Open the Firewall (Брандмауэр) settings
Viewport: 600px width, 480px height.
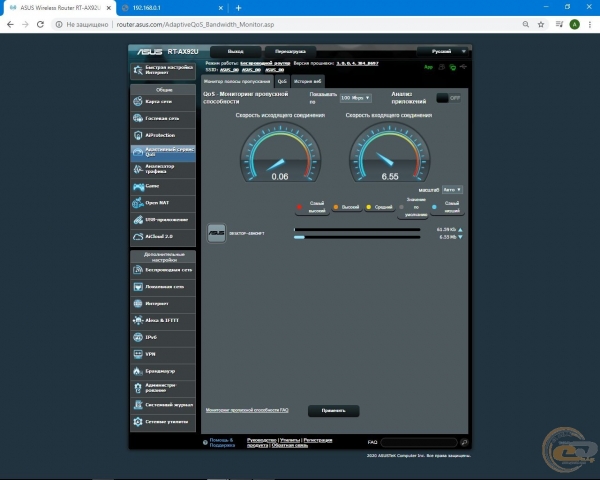click(x=163, y=371)
